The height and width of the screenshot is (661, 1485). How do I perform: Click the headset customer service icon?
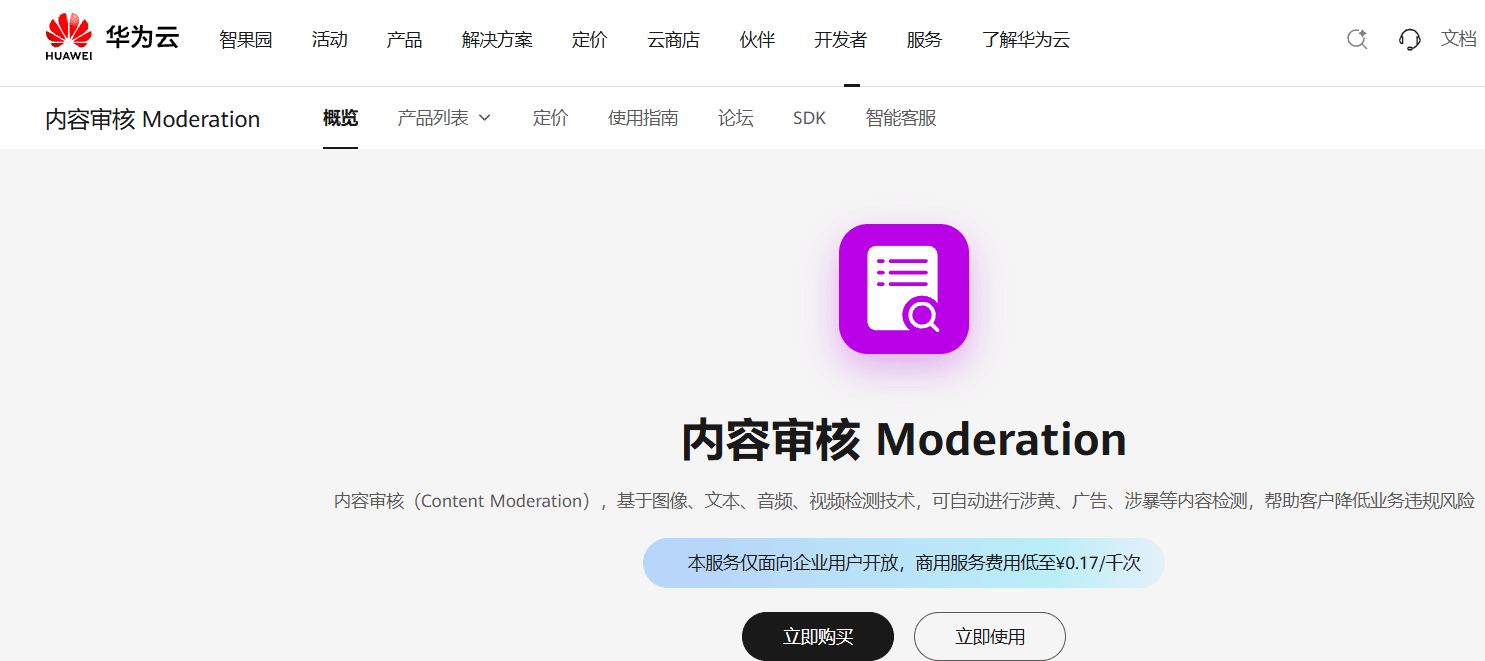point(1410,39)
